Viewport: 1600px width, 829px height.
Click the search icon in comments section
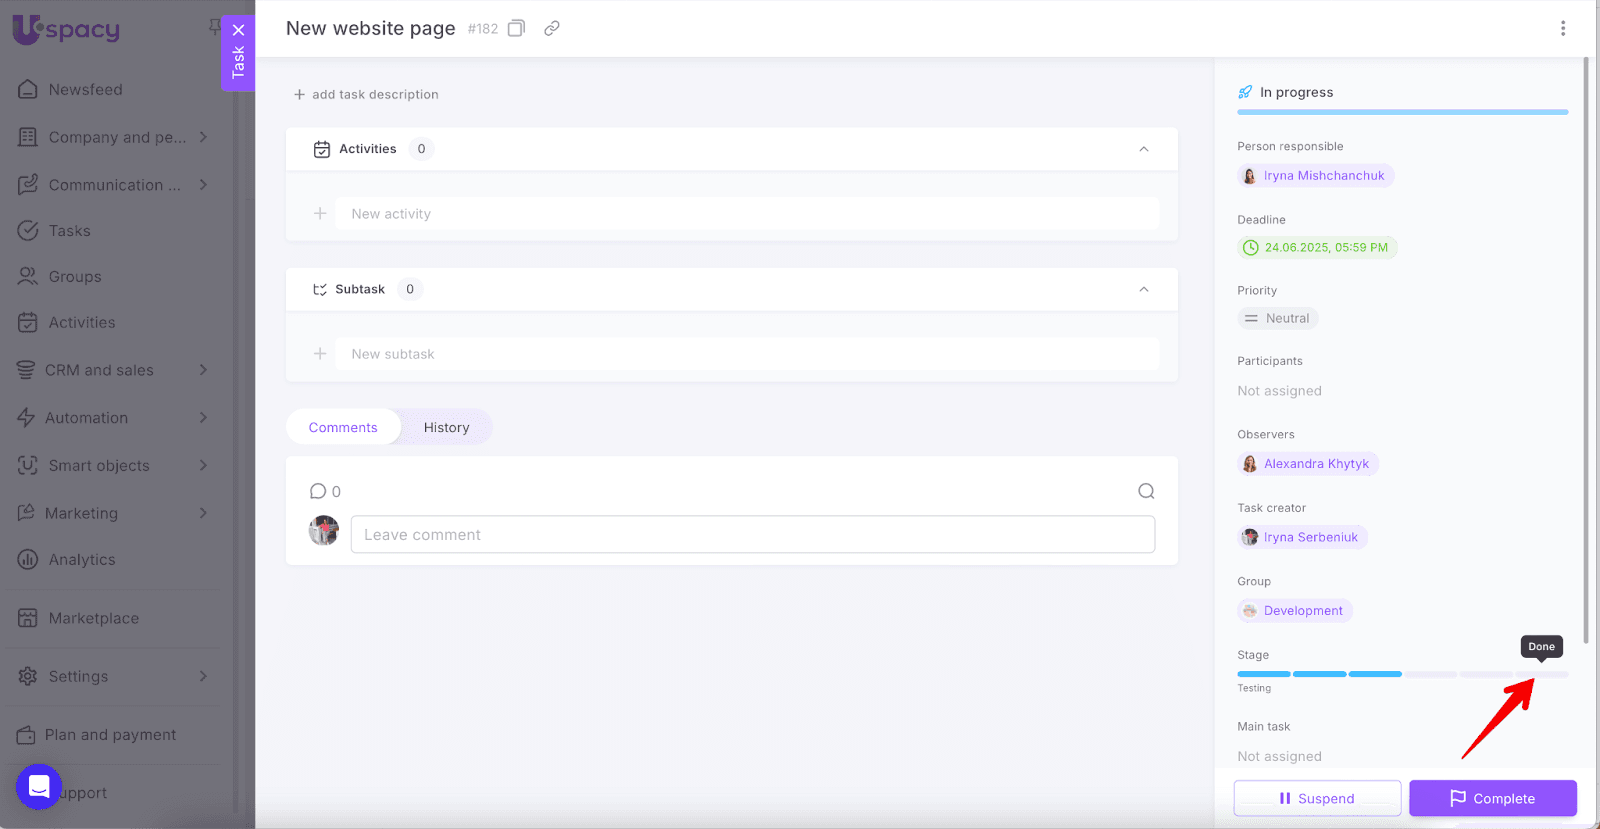[x=1146, y=491]
